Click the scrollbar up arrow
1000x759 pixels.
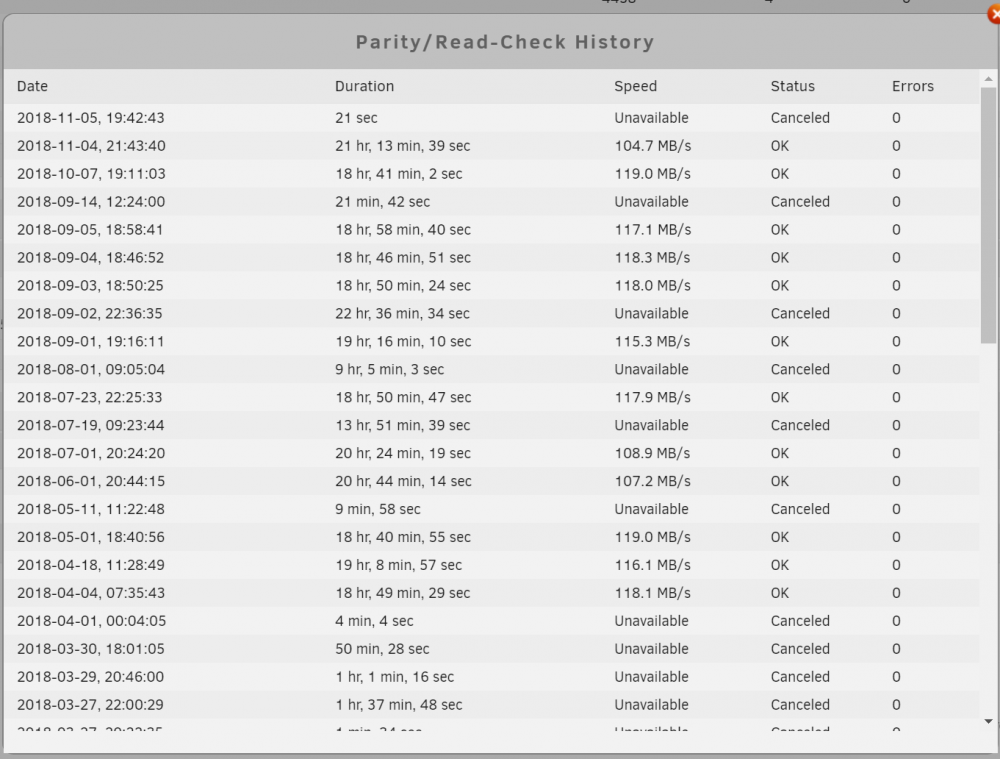coord(988,80)
